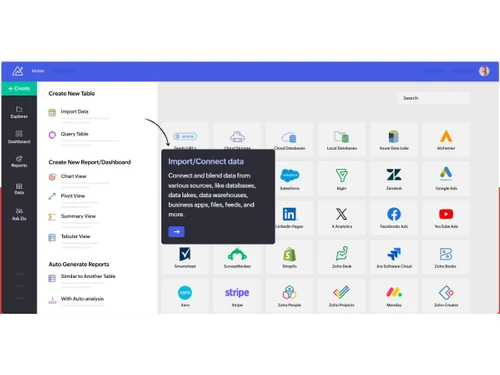Select the Smartsheet connector
The width and height of the screenshot is (500, 375).
[x=185, y=259]
